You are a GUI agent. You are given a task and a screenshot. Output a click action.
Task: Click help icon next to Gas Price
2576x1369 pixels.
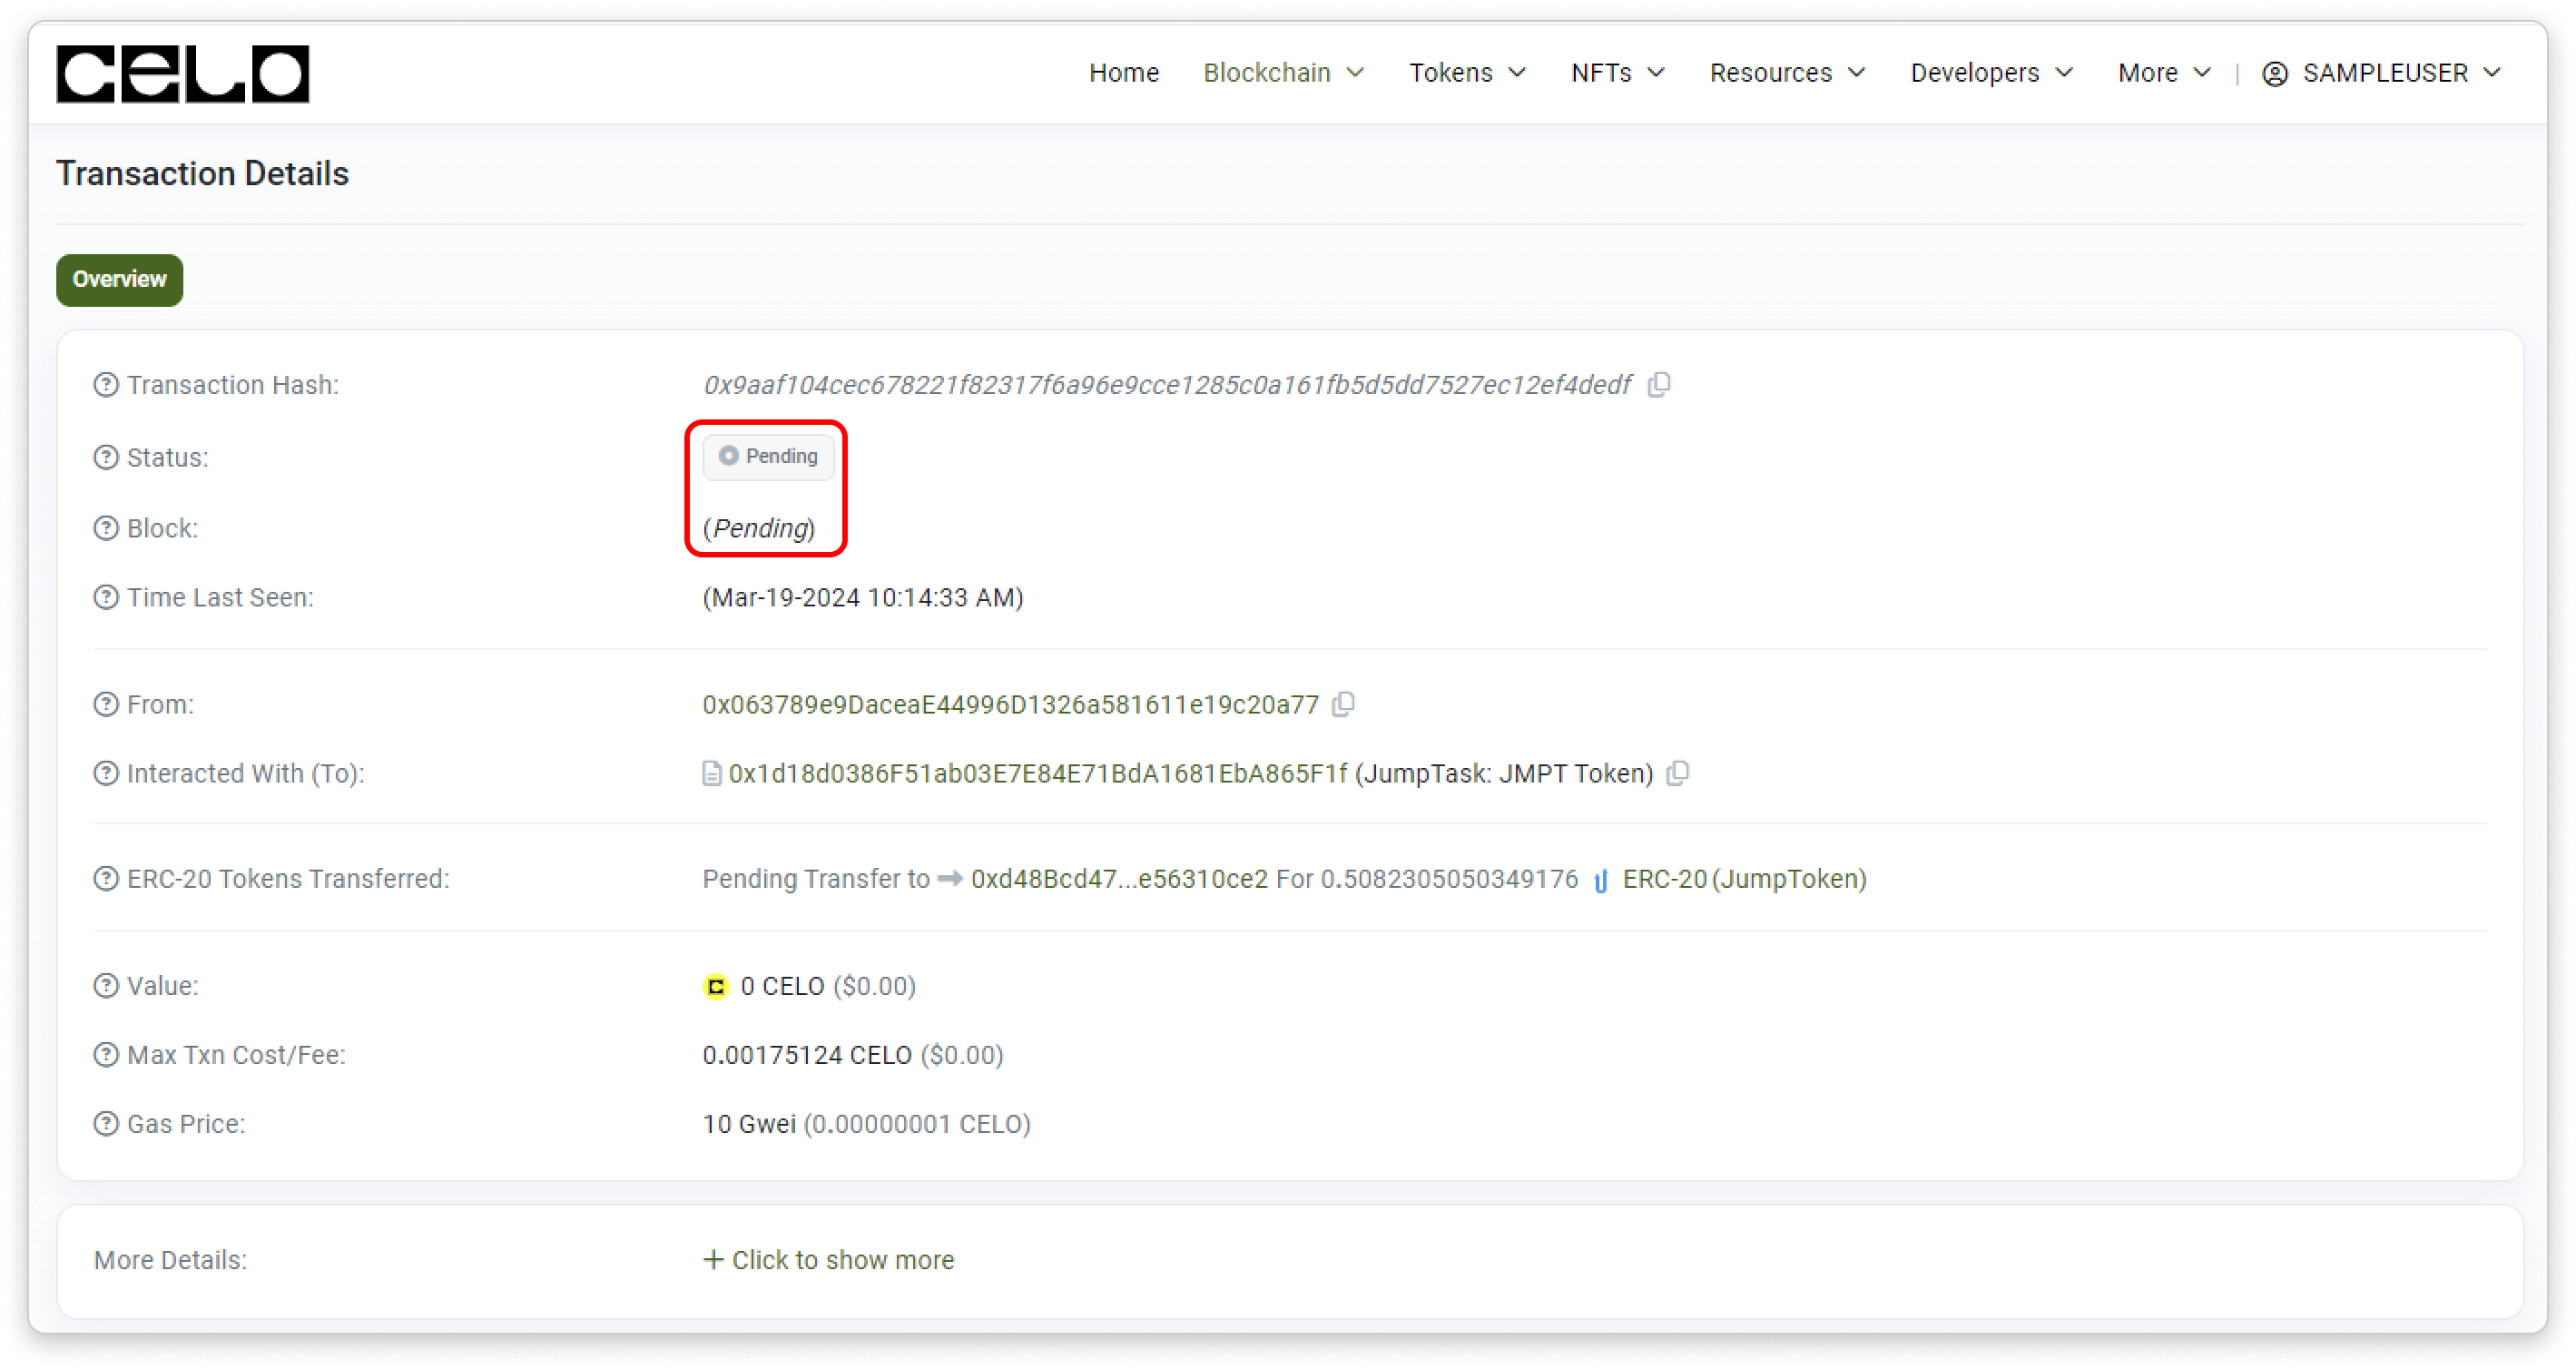106,1124
